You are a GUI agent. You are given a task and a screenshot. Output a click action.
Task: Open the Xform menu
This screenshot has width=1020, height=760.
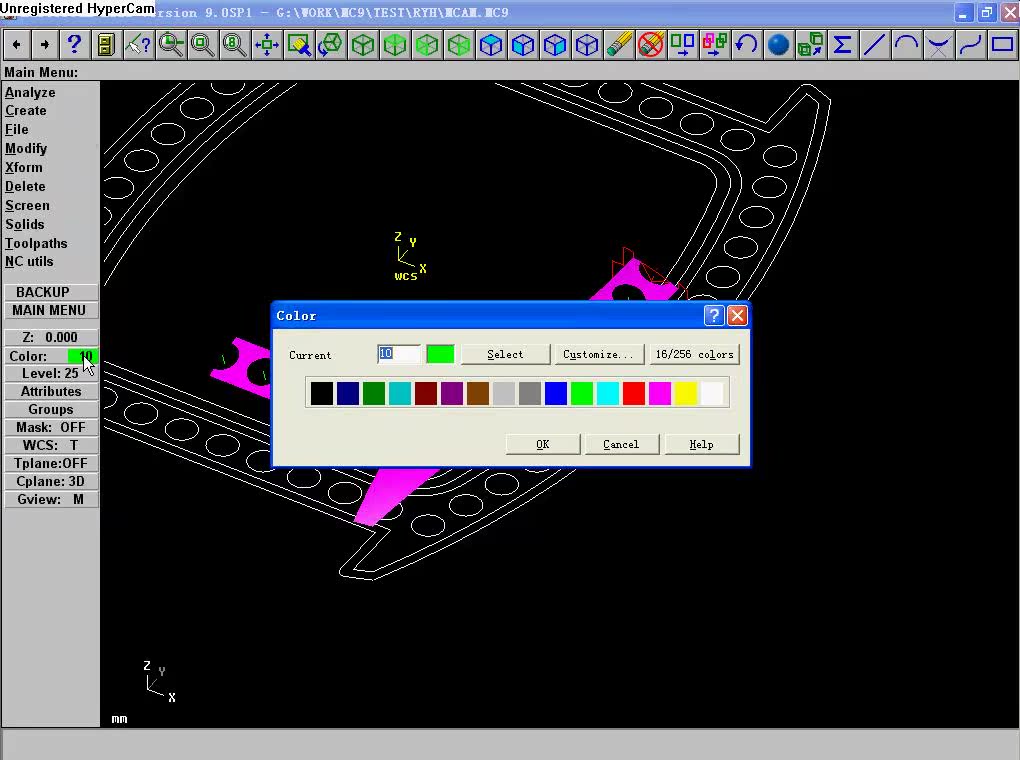tap(23, 167)
